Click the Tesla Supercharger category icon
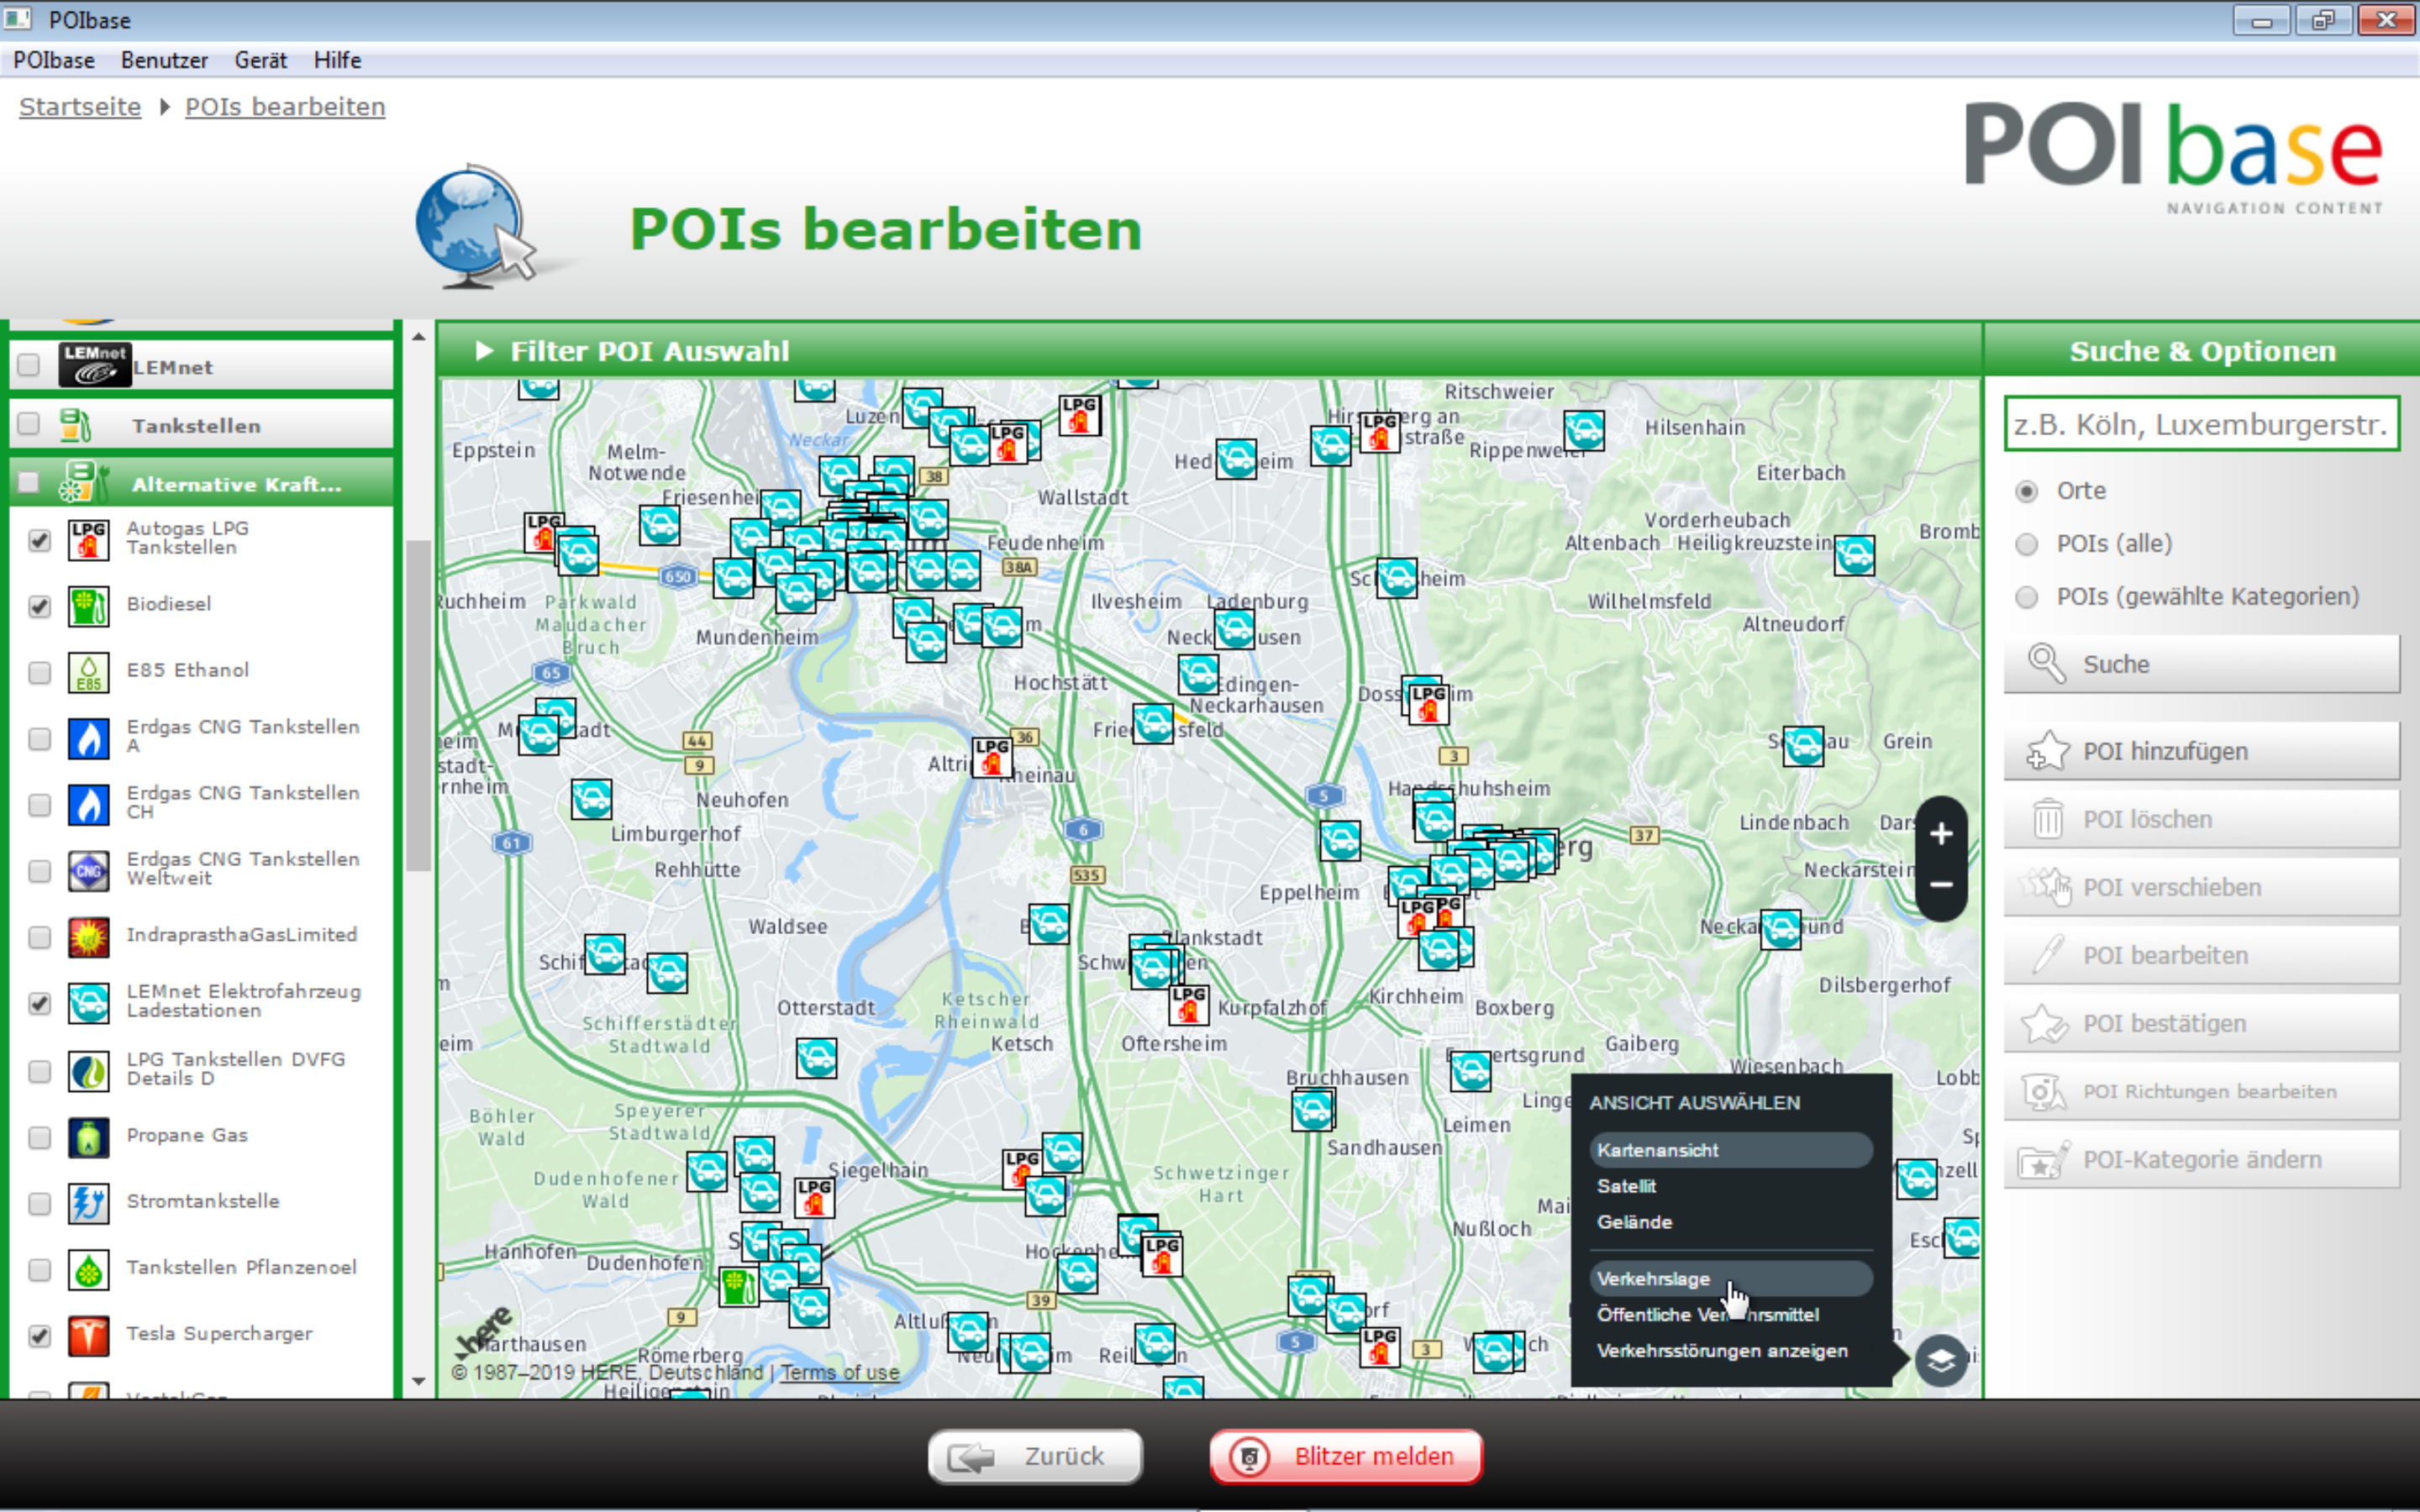The image size is (2420, 1512). click(88, 1335)
